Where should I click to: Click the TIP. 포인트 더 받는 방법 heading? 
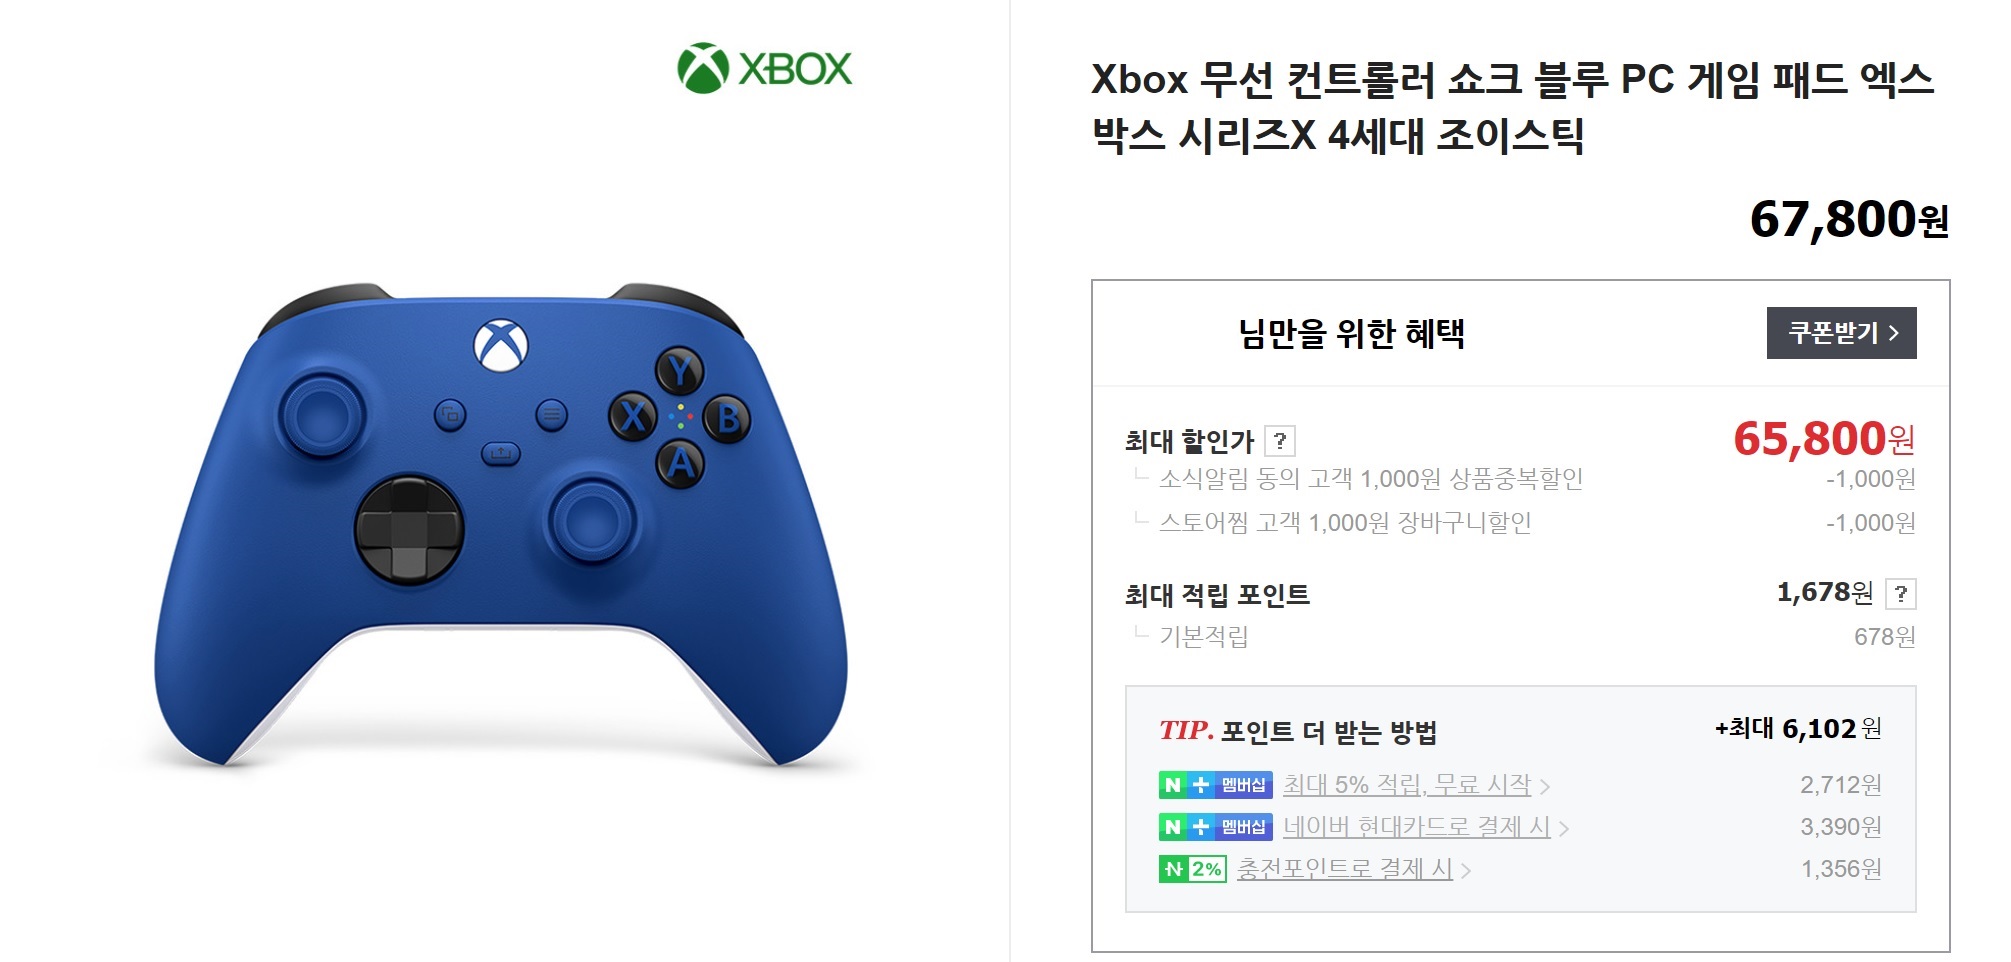point(1298,731)
